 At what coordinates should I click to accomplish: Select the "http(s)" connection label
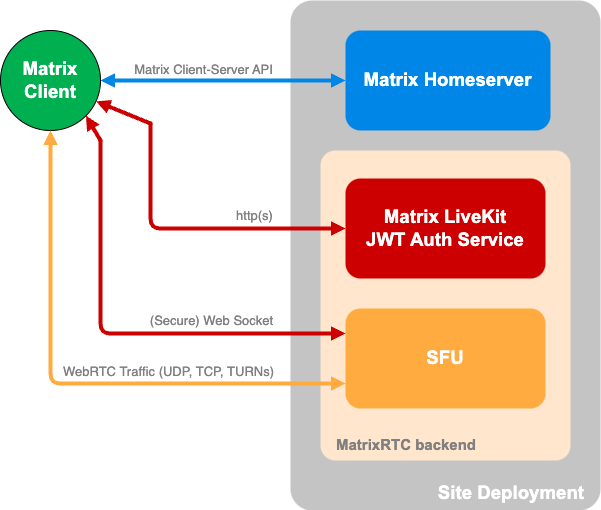tap(253, 216)
